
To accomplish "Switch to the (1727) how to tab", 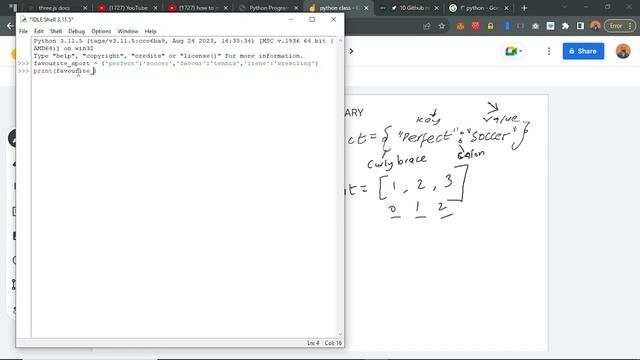I will coord(199,8).
